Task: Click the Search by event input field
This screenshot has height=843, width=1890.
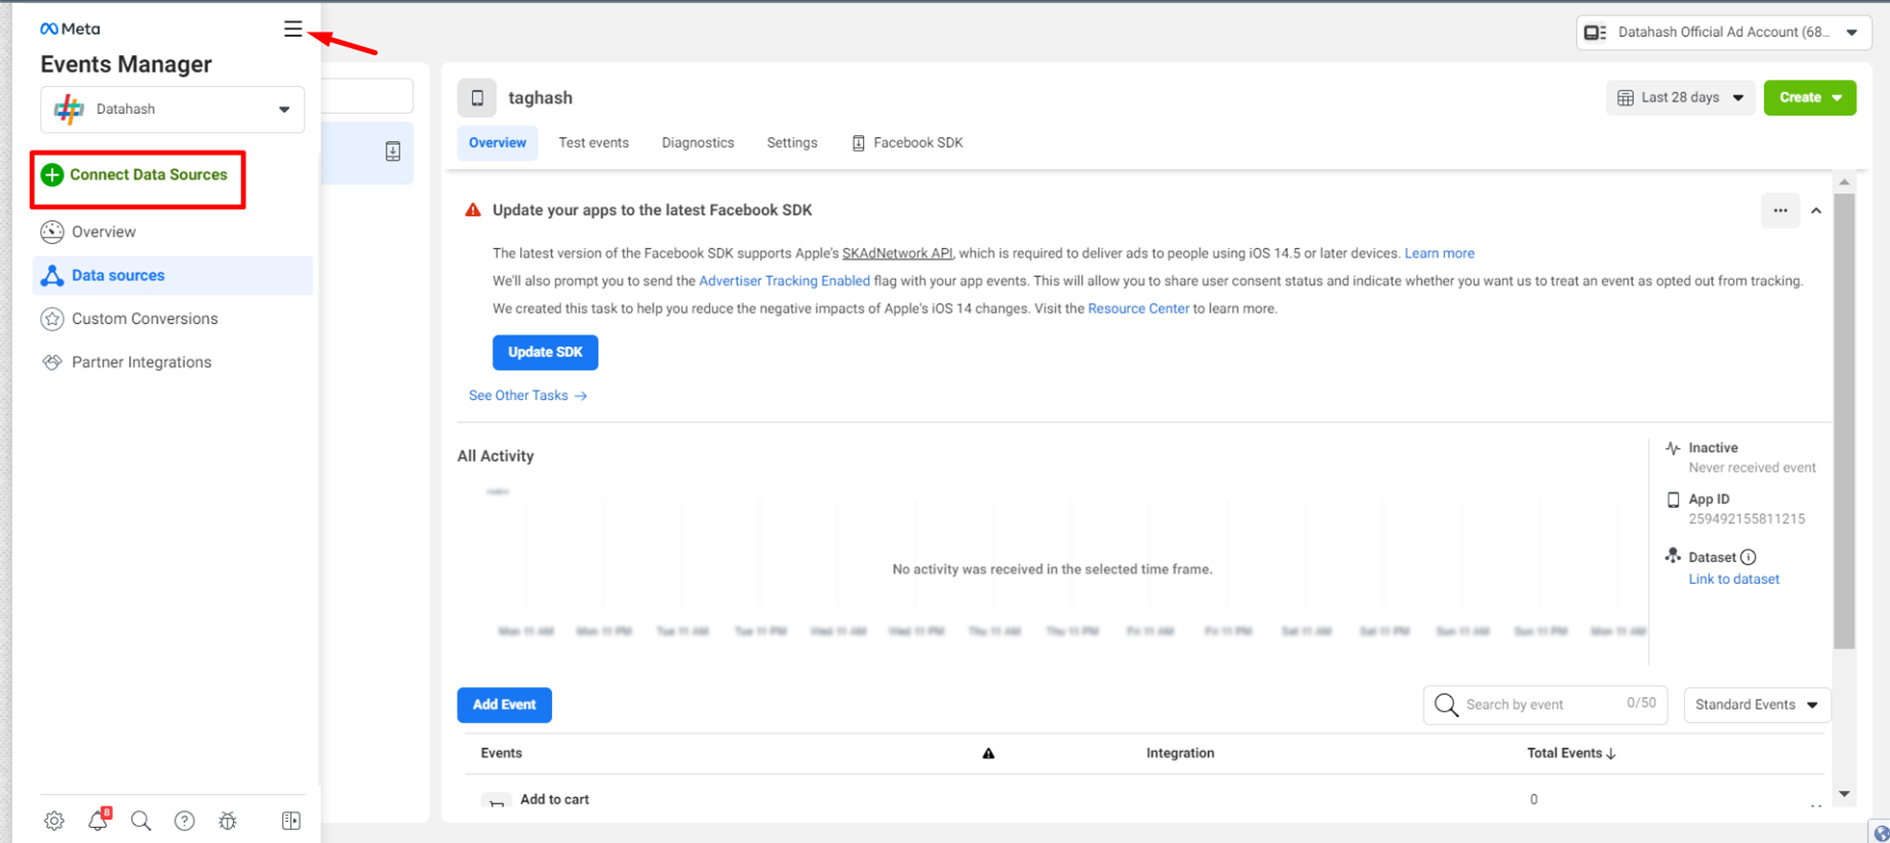Action: (x=1545, y=705)
